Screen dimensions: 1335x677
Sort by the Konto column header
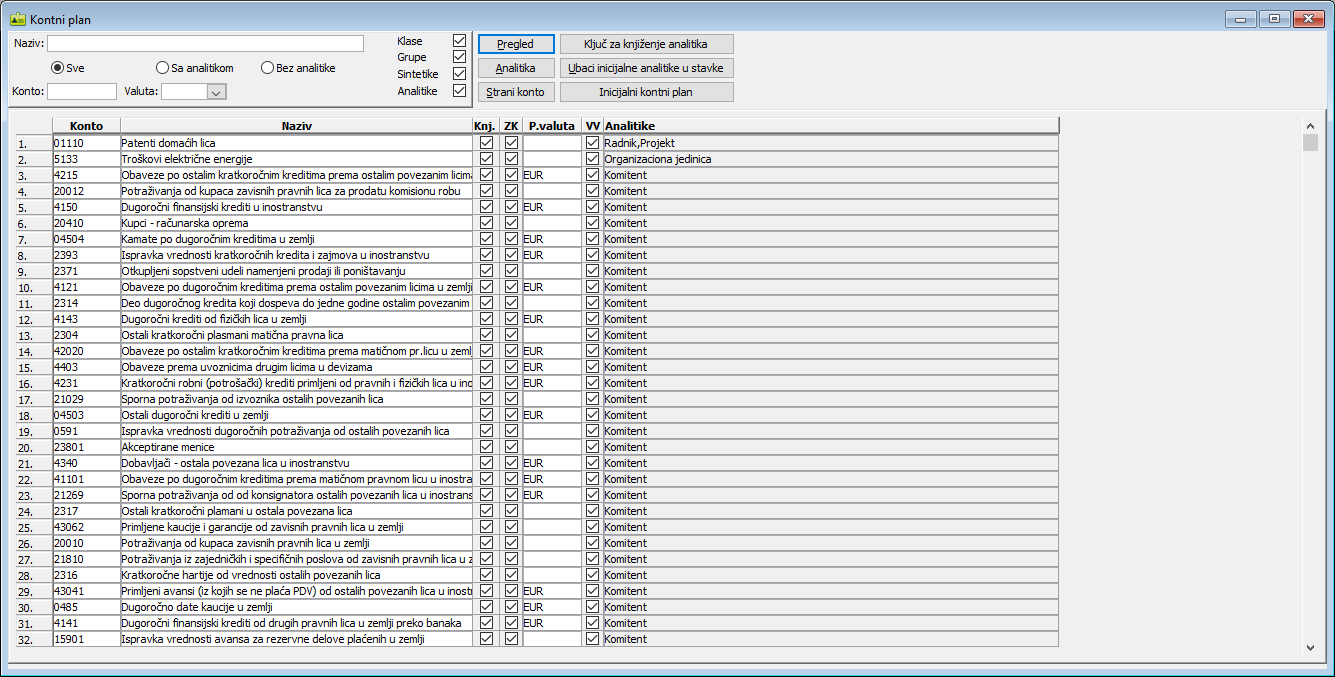[x=86, y=126]
